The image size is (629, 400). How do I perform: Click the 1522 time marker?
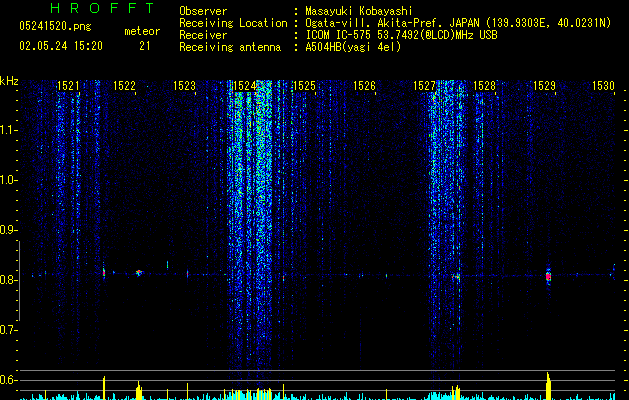coord(124,86)
